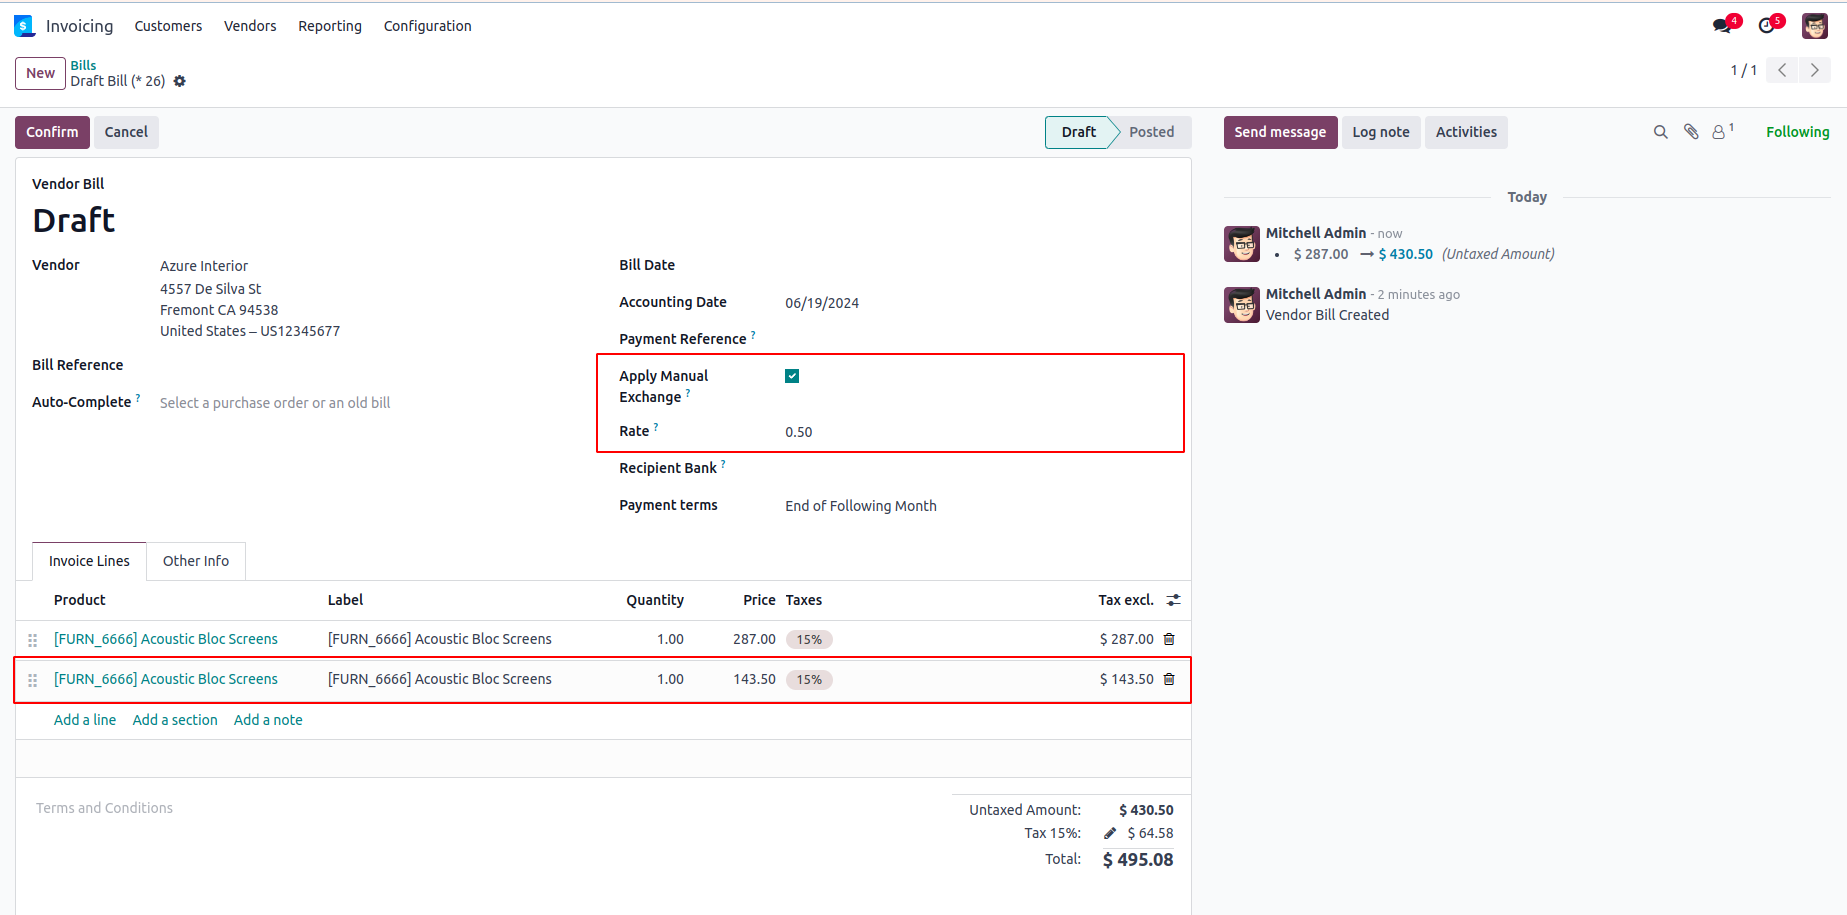Click the Following button
1847x915 pixels.
click(x=1797, y=132)
